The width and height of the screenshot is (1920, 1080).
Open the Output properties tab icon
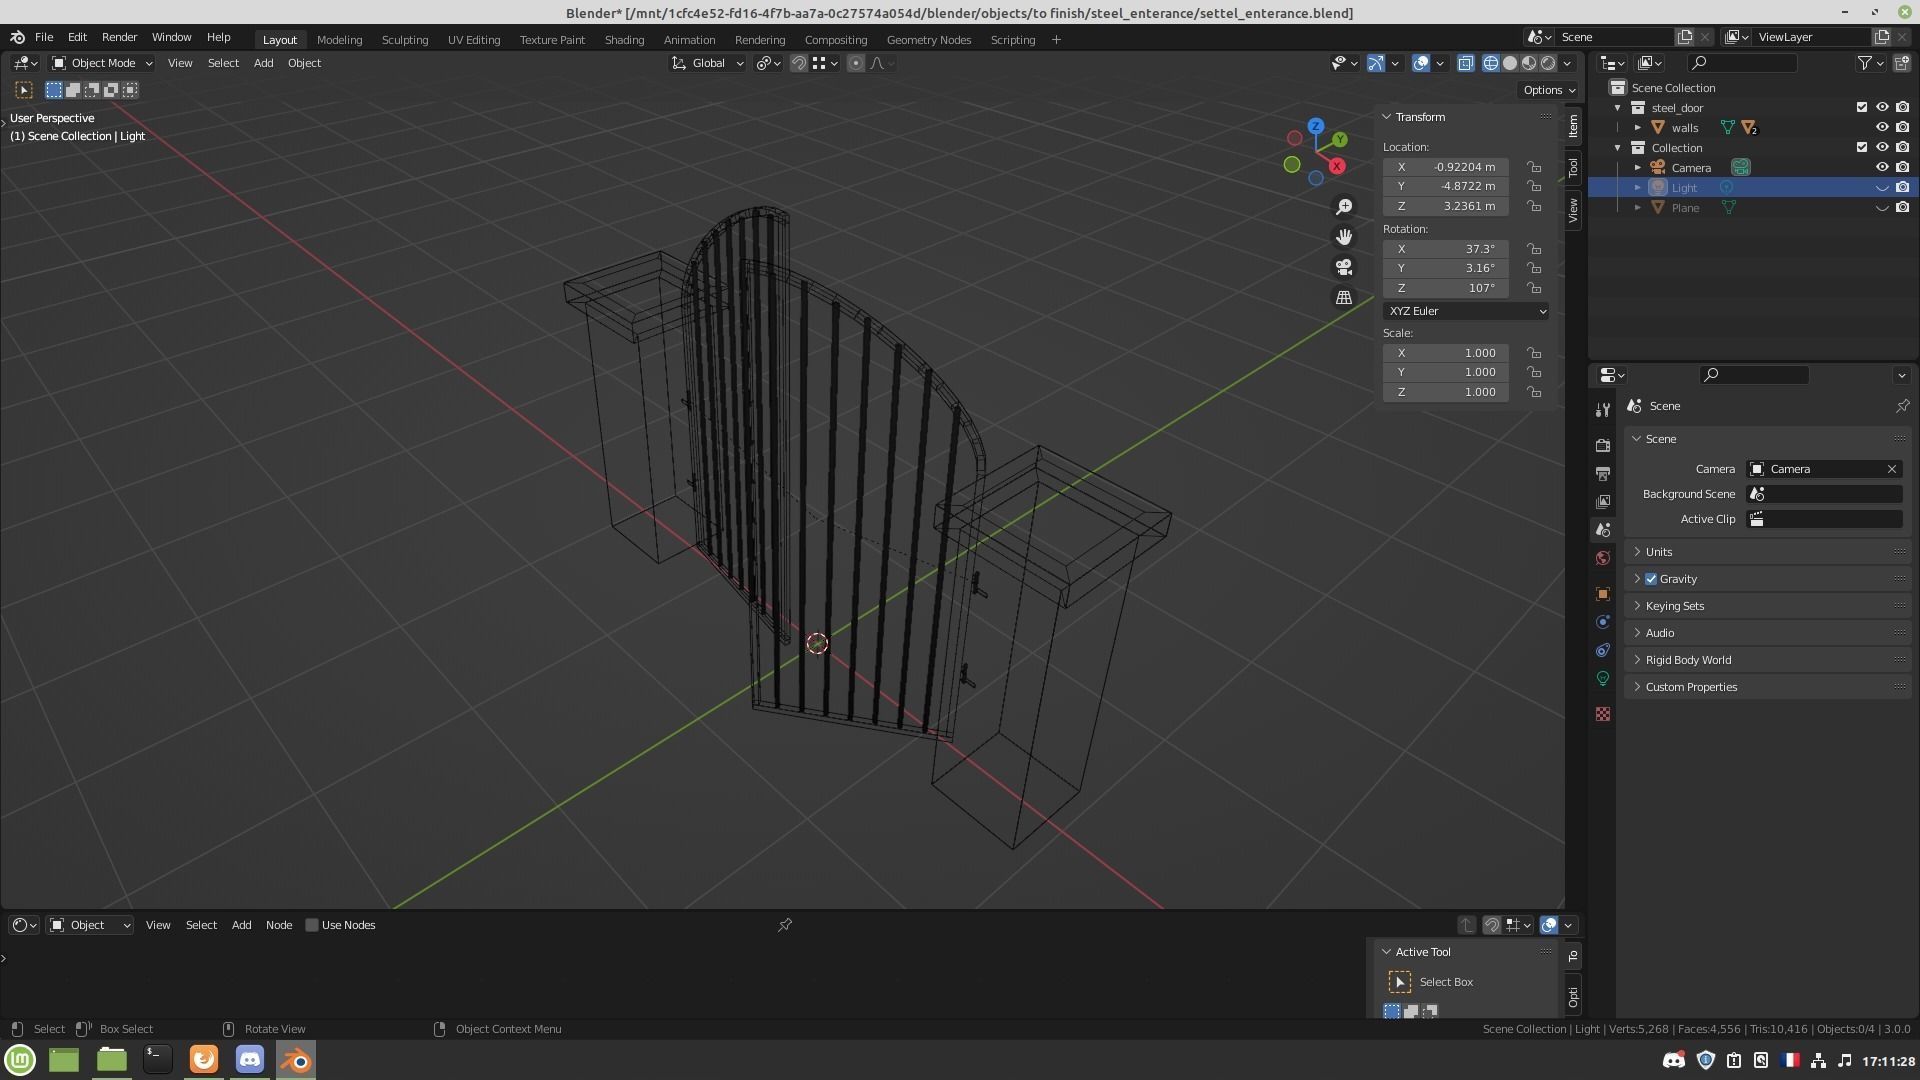tap(1603, 473)
